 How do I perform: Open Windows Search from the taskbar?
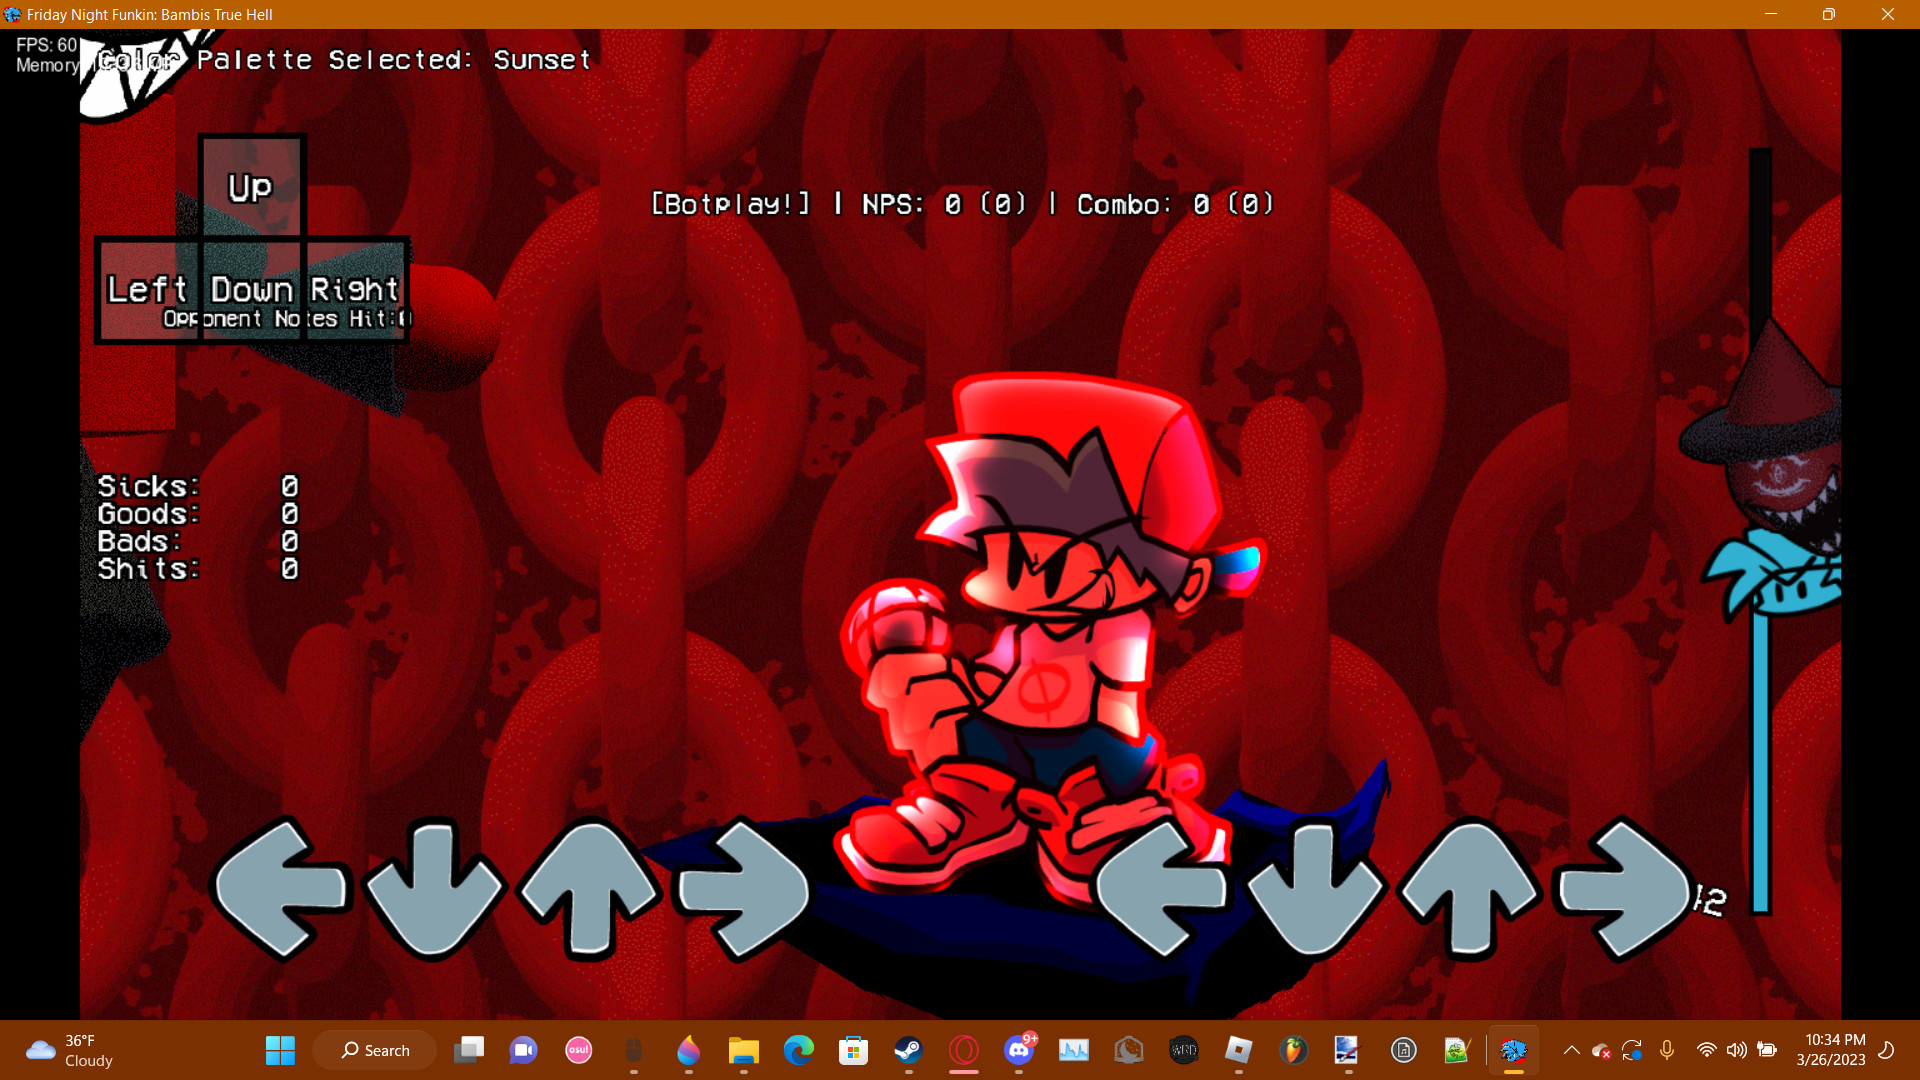pos(374,1050)
